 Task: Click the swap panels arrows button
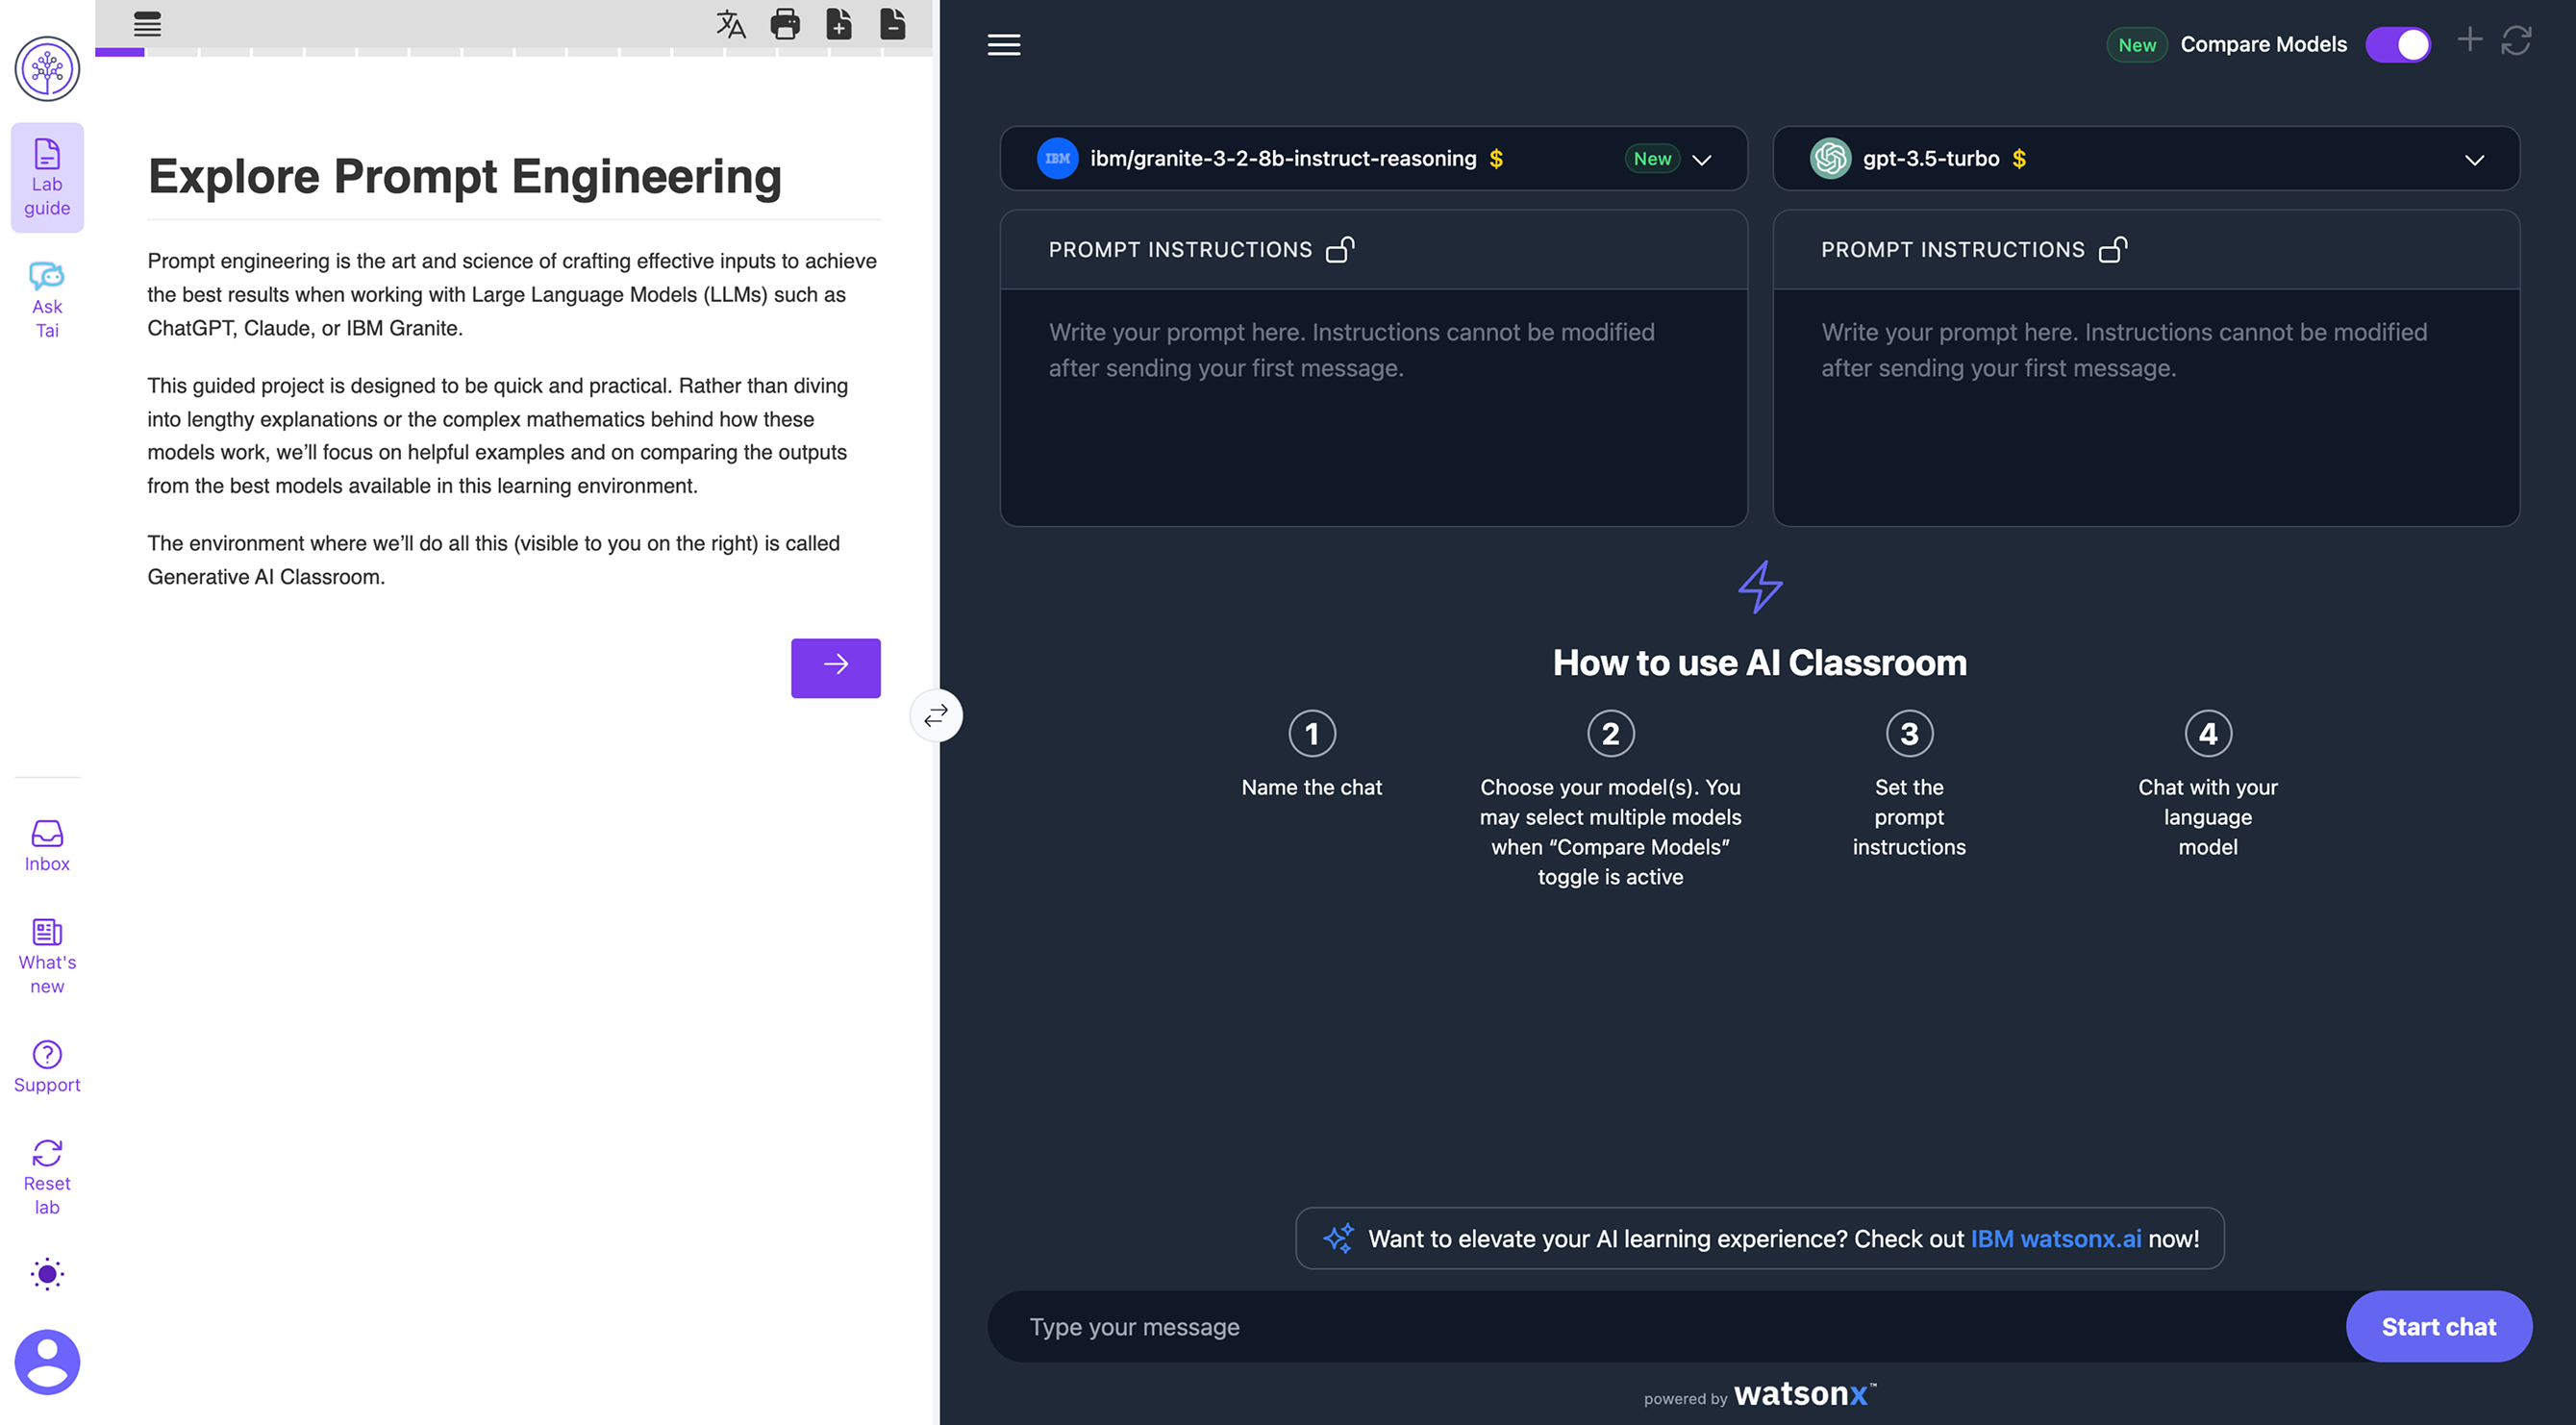[936, 715]
